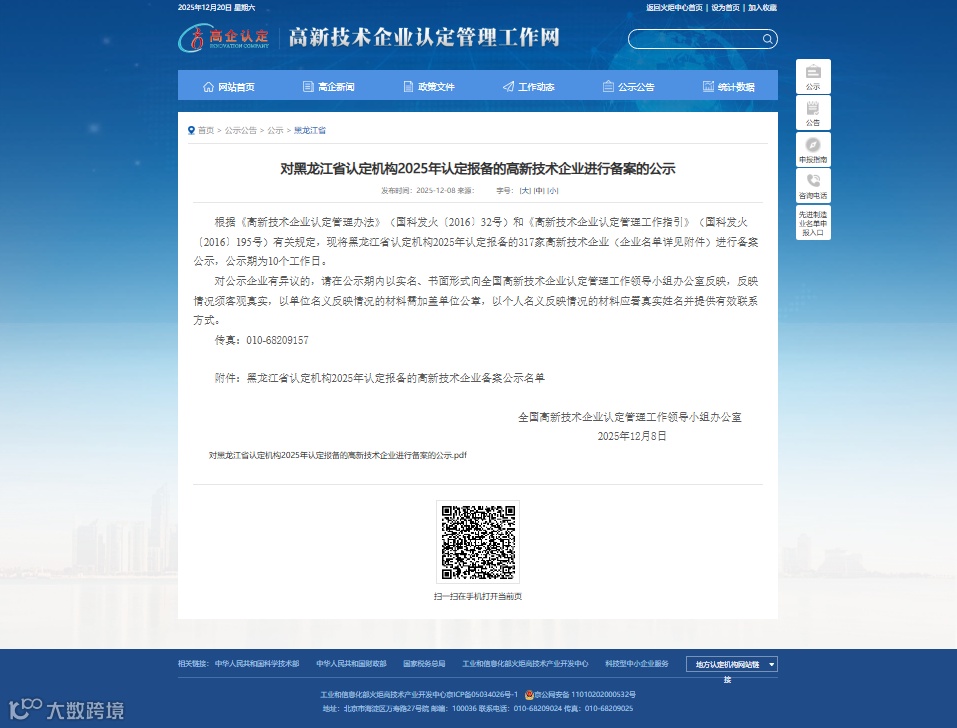Screen dimensions: 957x728
Task: Click 返回火炬中心首页 link
Action: point(674,8)
